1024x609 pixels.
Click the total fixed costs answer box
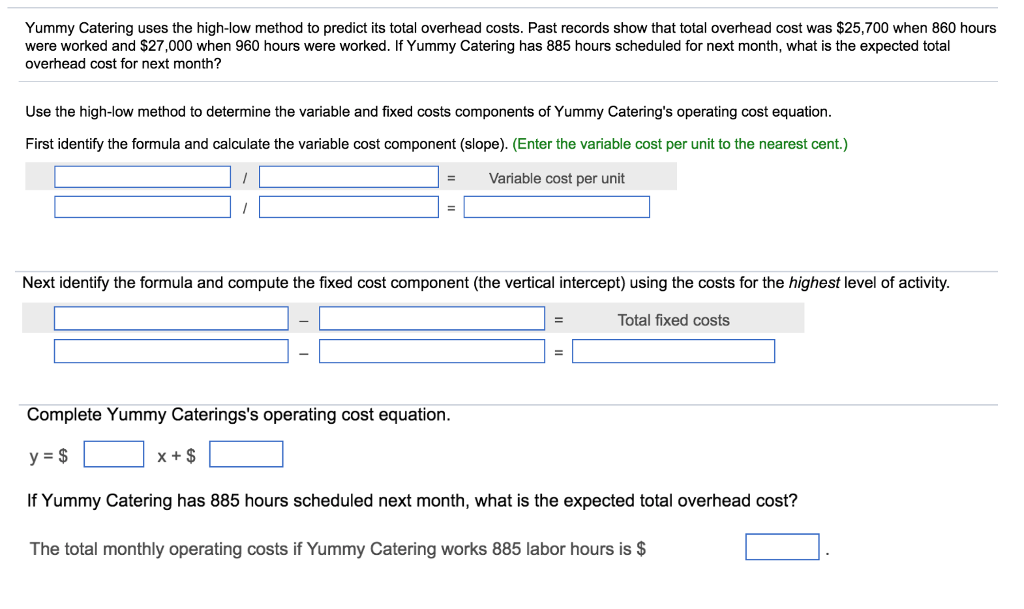673,350
